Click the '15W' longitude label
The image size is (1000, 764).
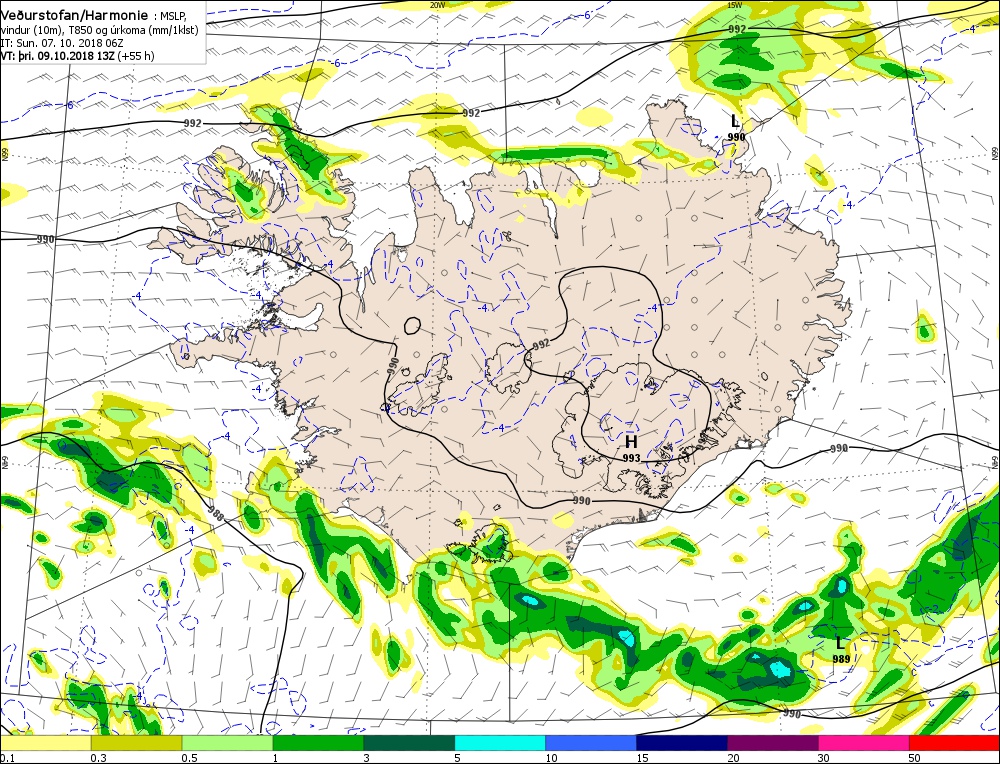[734, 5]
